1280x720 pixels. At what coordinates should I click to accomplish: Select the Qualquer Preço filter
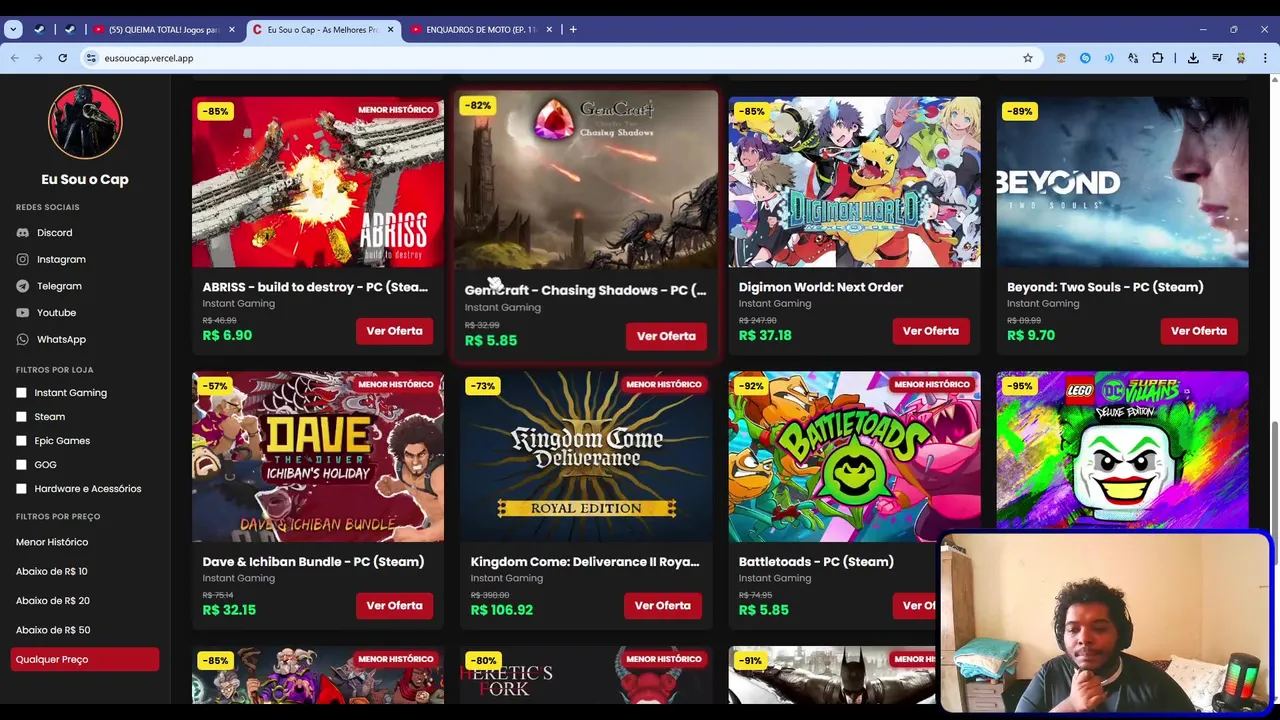pyautogui.click(x=85, y=660)
